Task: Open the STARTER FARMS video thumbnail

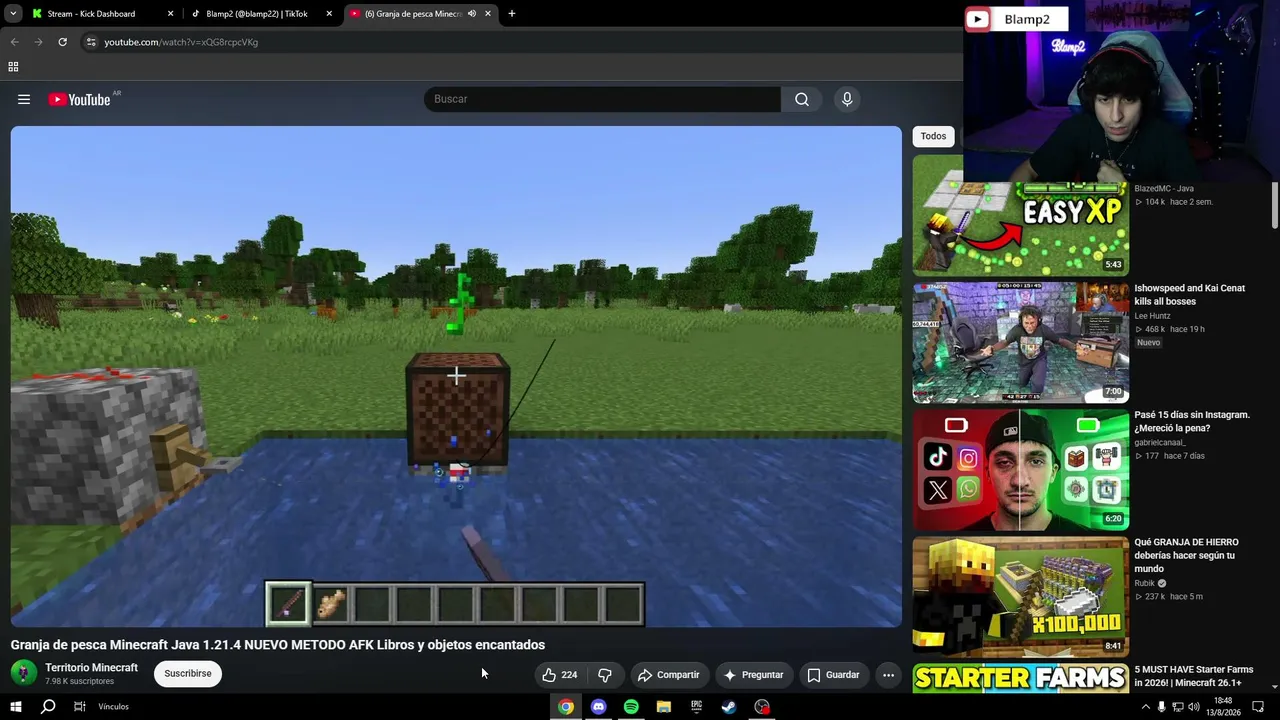Action: pos(1020,677)
